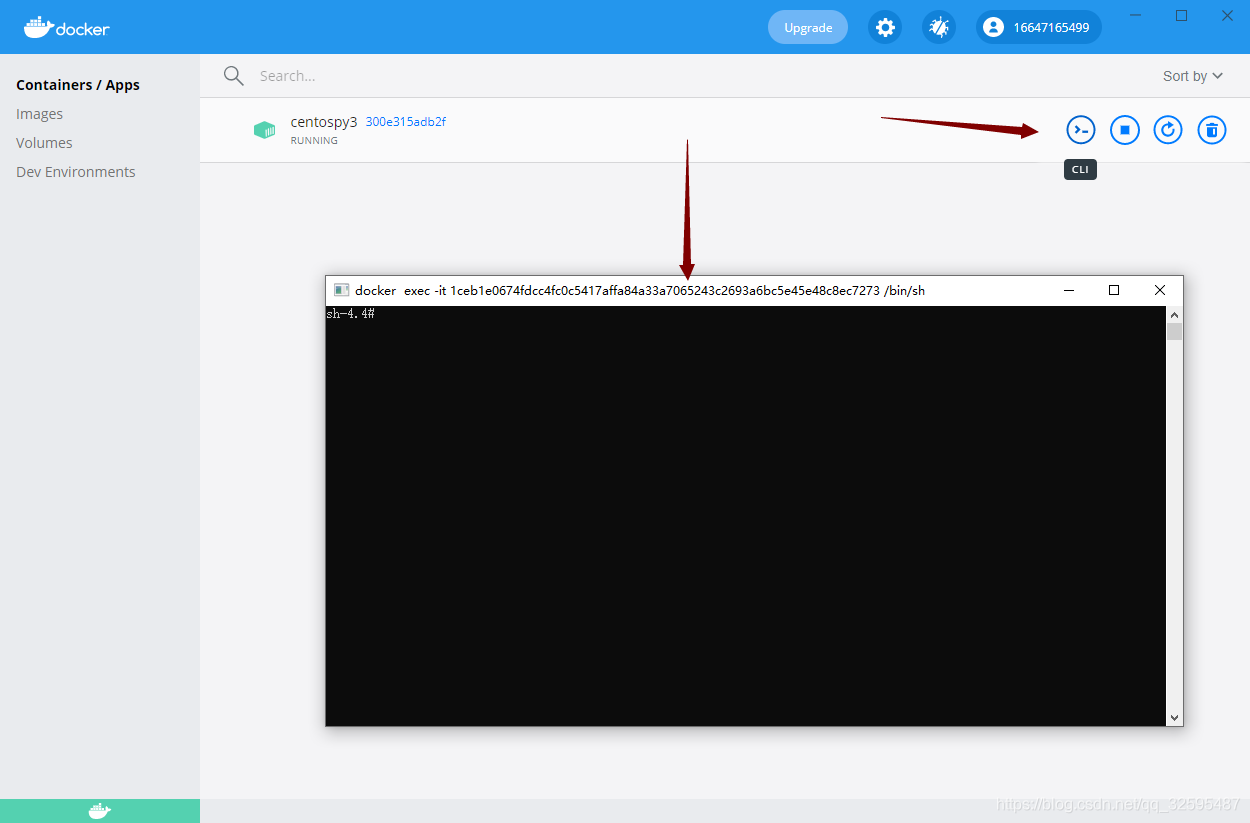
Task: Open Docker settings gear
Action: click(x=885, y=27)
